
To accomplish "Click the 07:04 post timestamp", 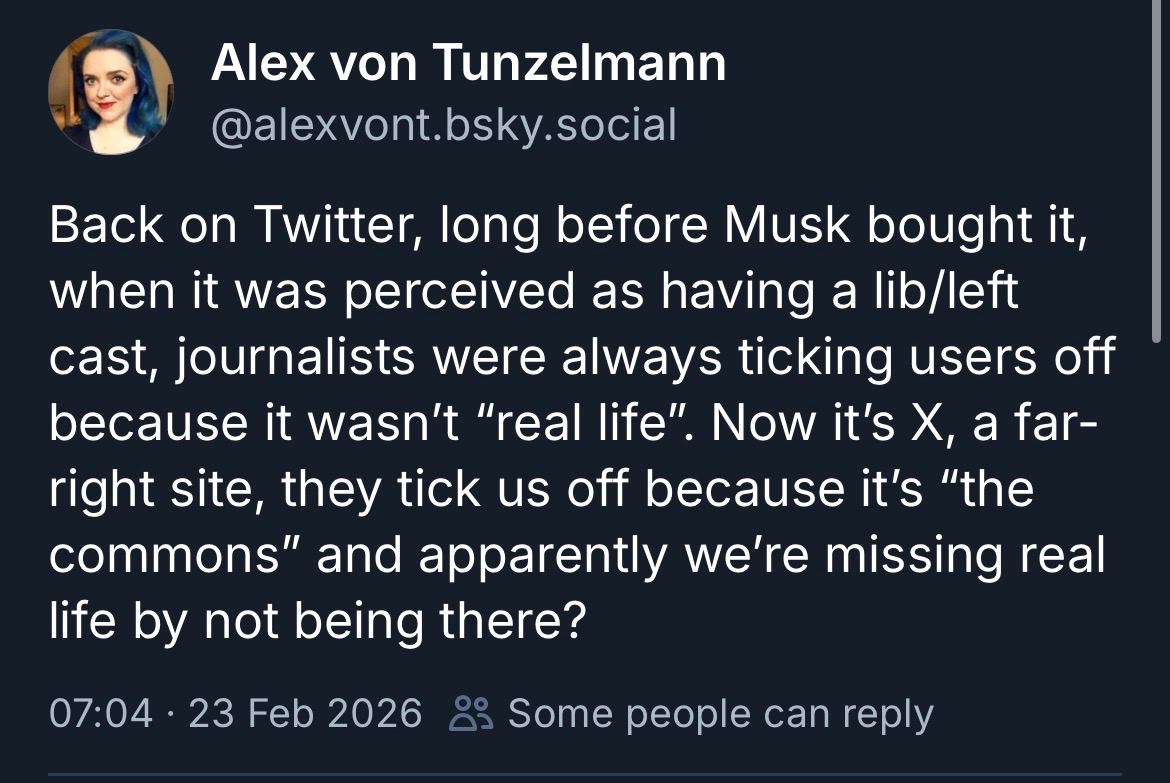I will coord(100,714).
